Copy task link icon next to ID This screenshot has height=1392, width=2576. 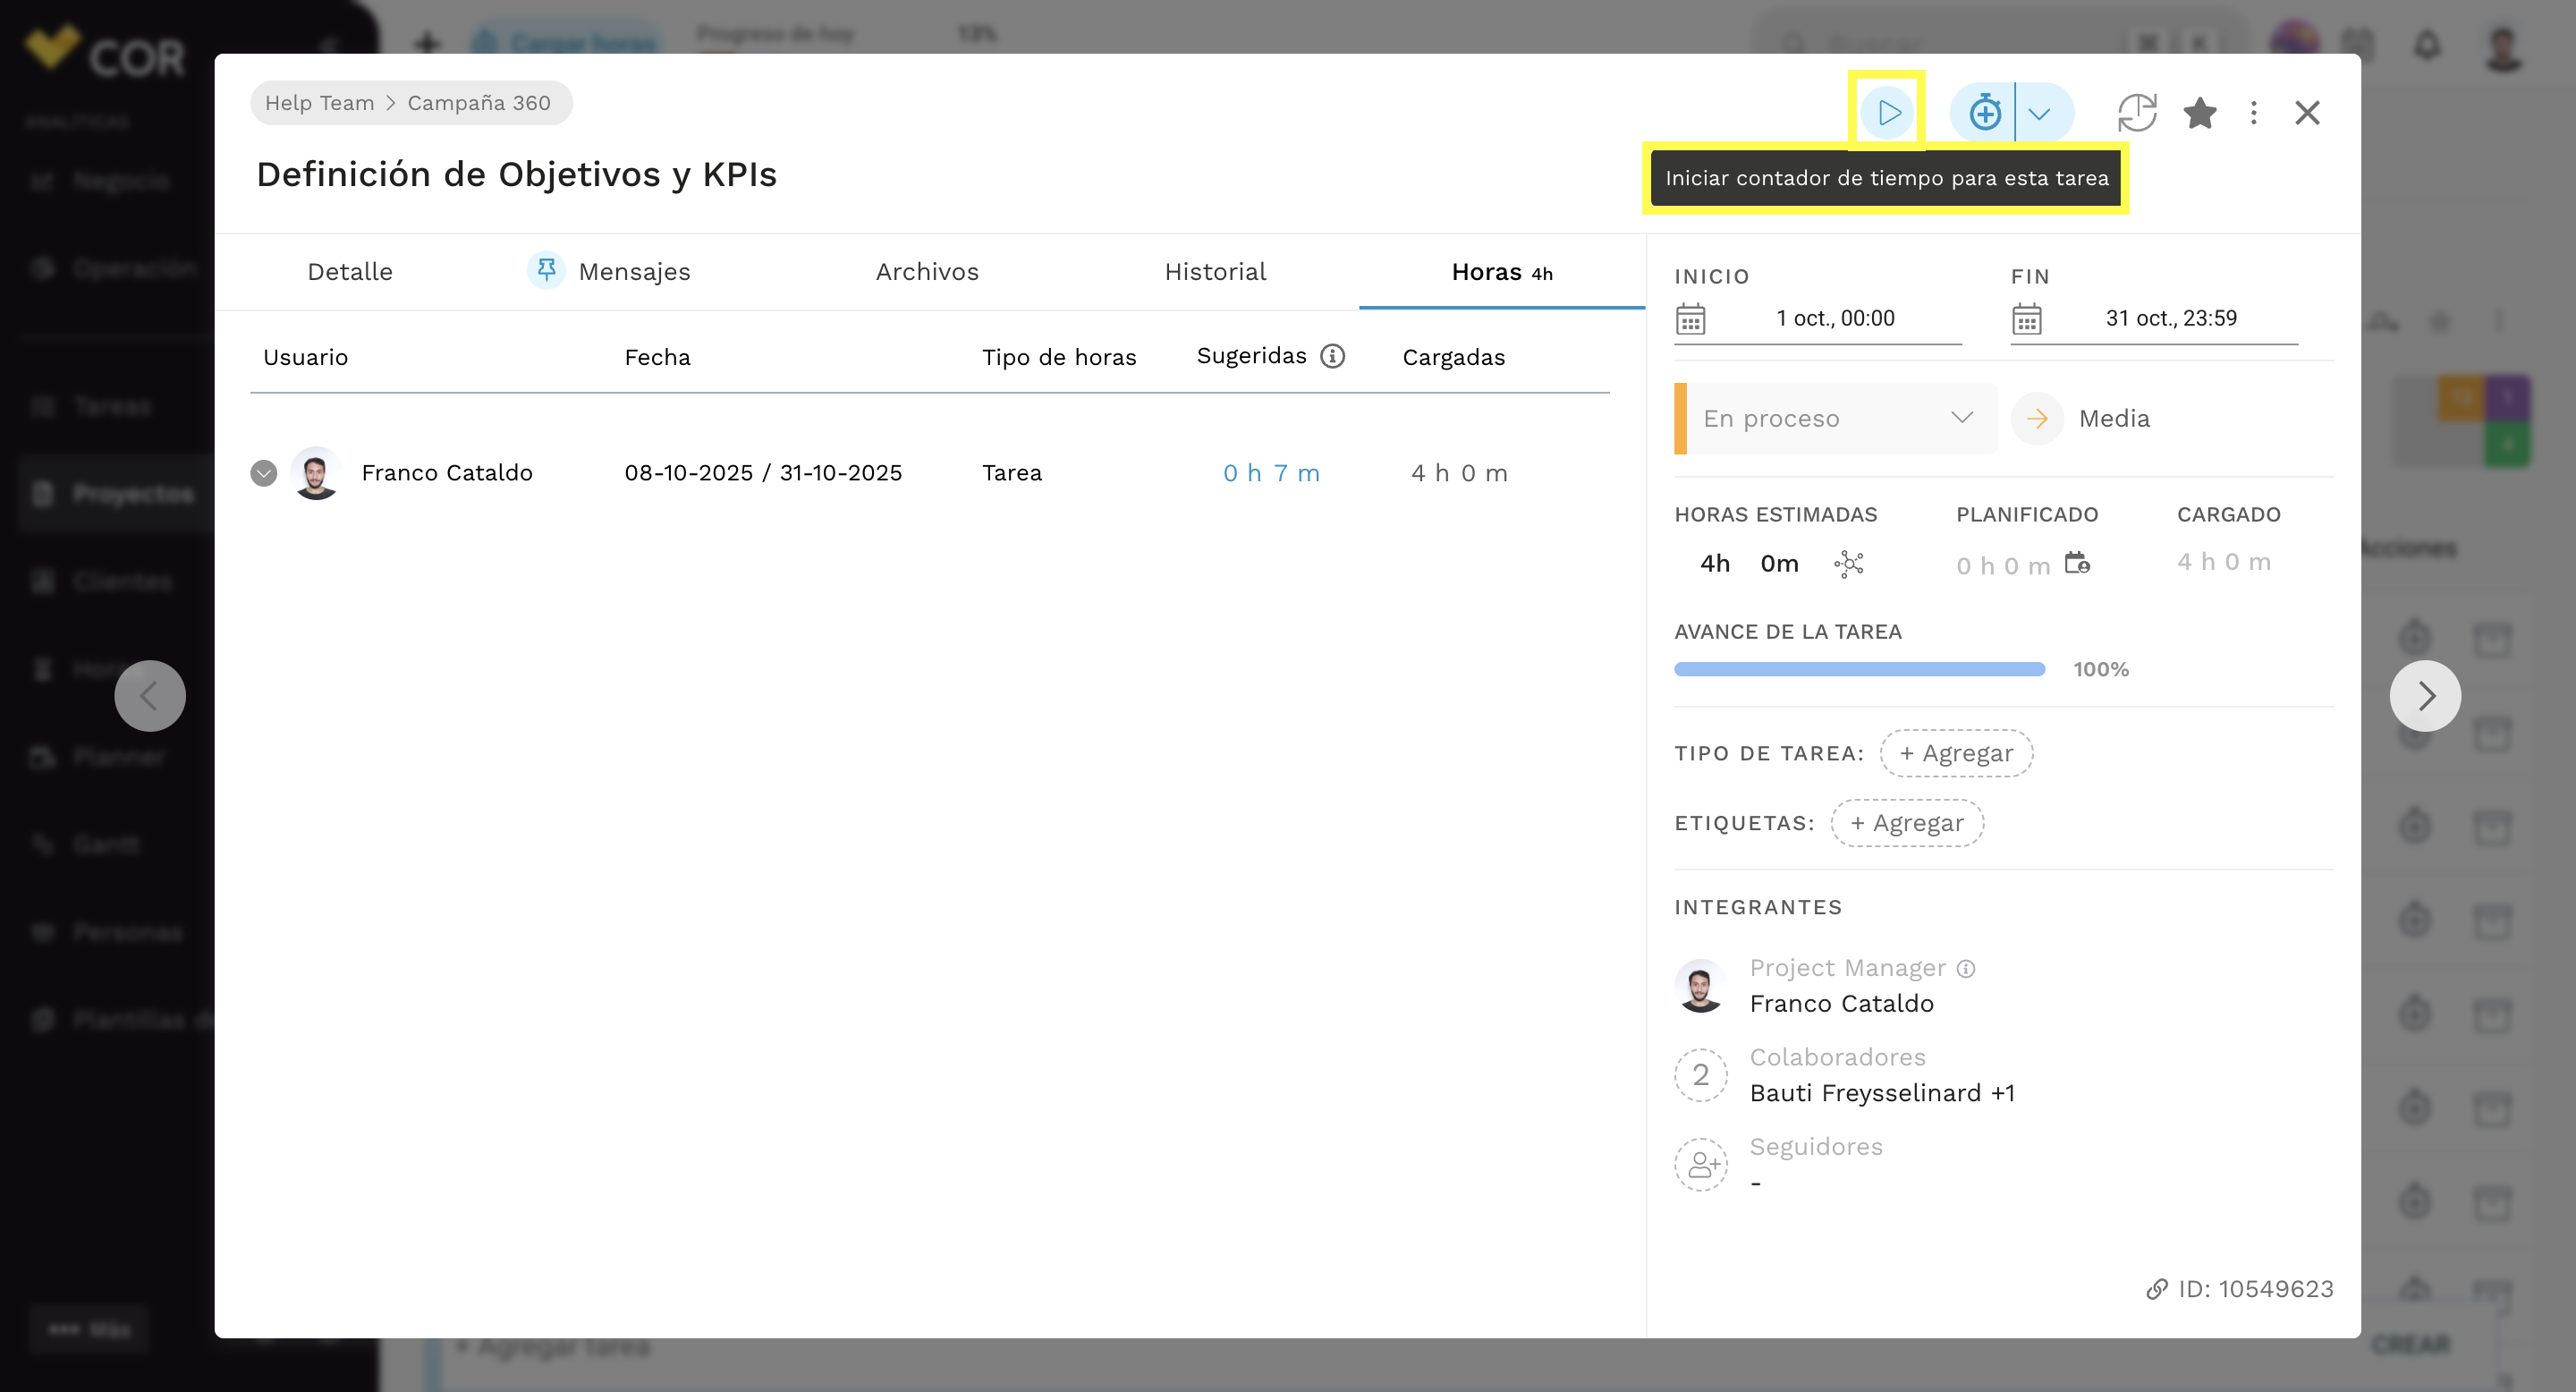click(2156, 1289)
